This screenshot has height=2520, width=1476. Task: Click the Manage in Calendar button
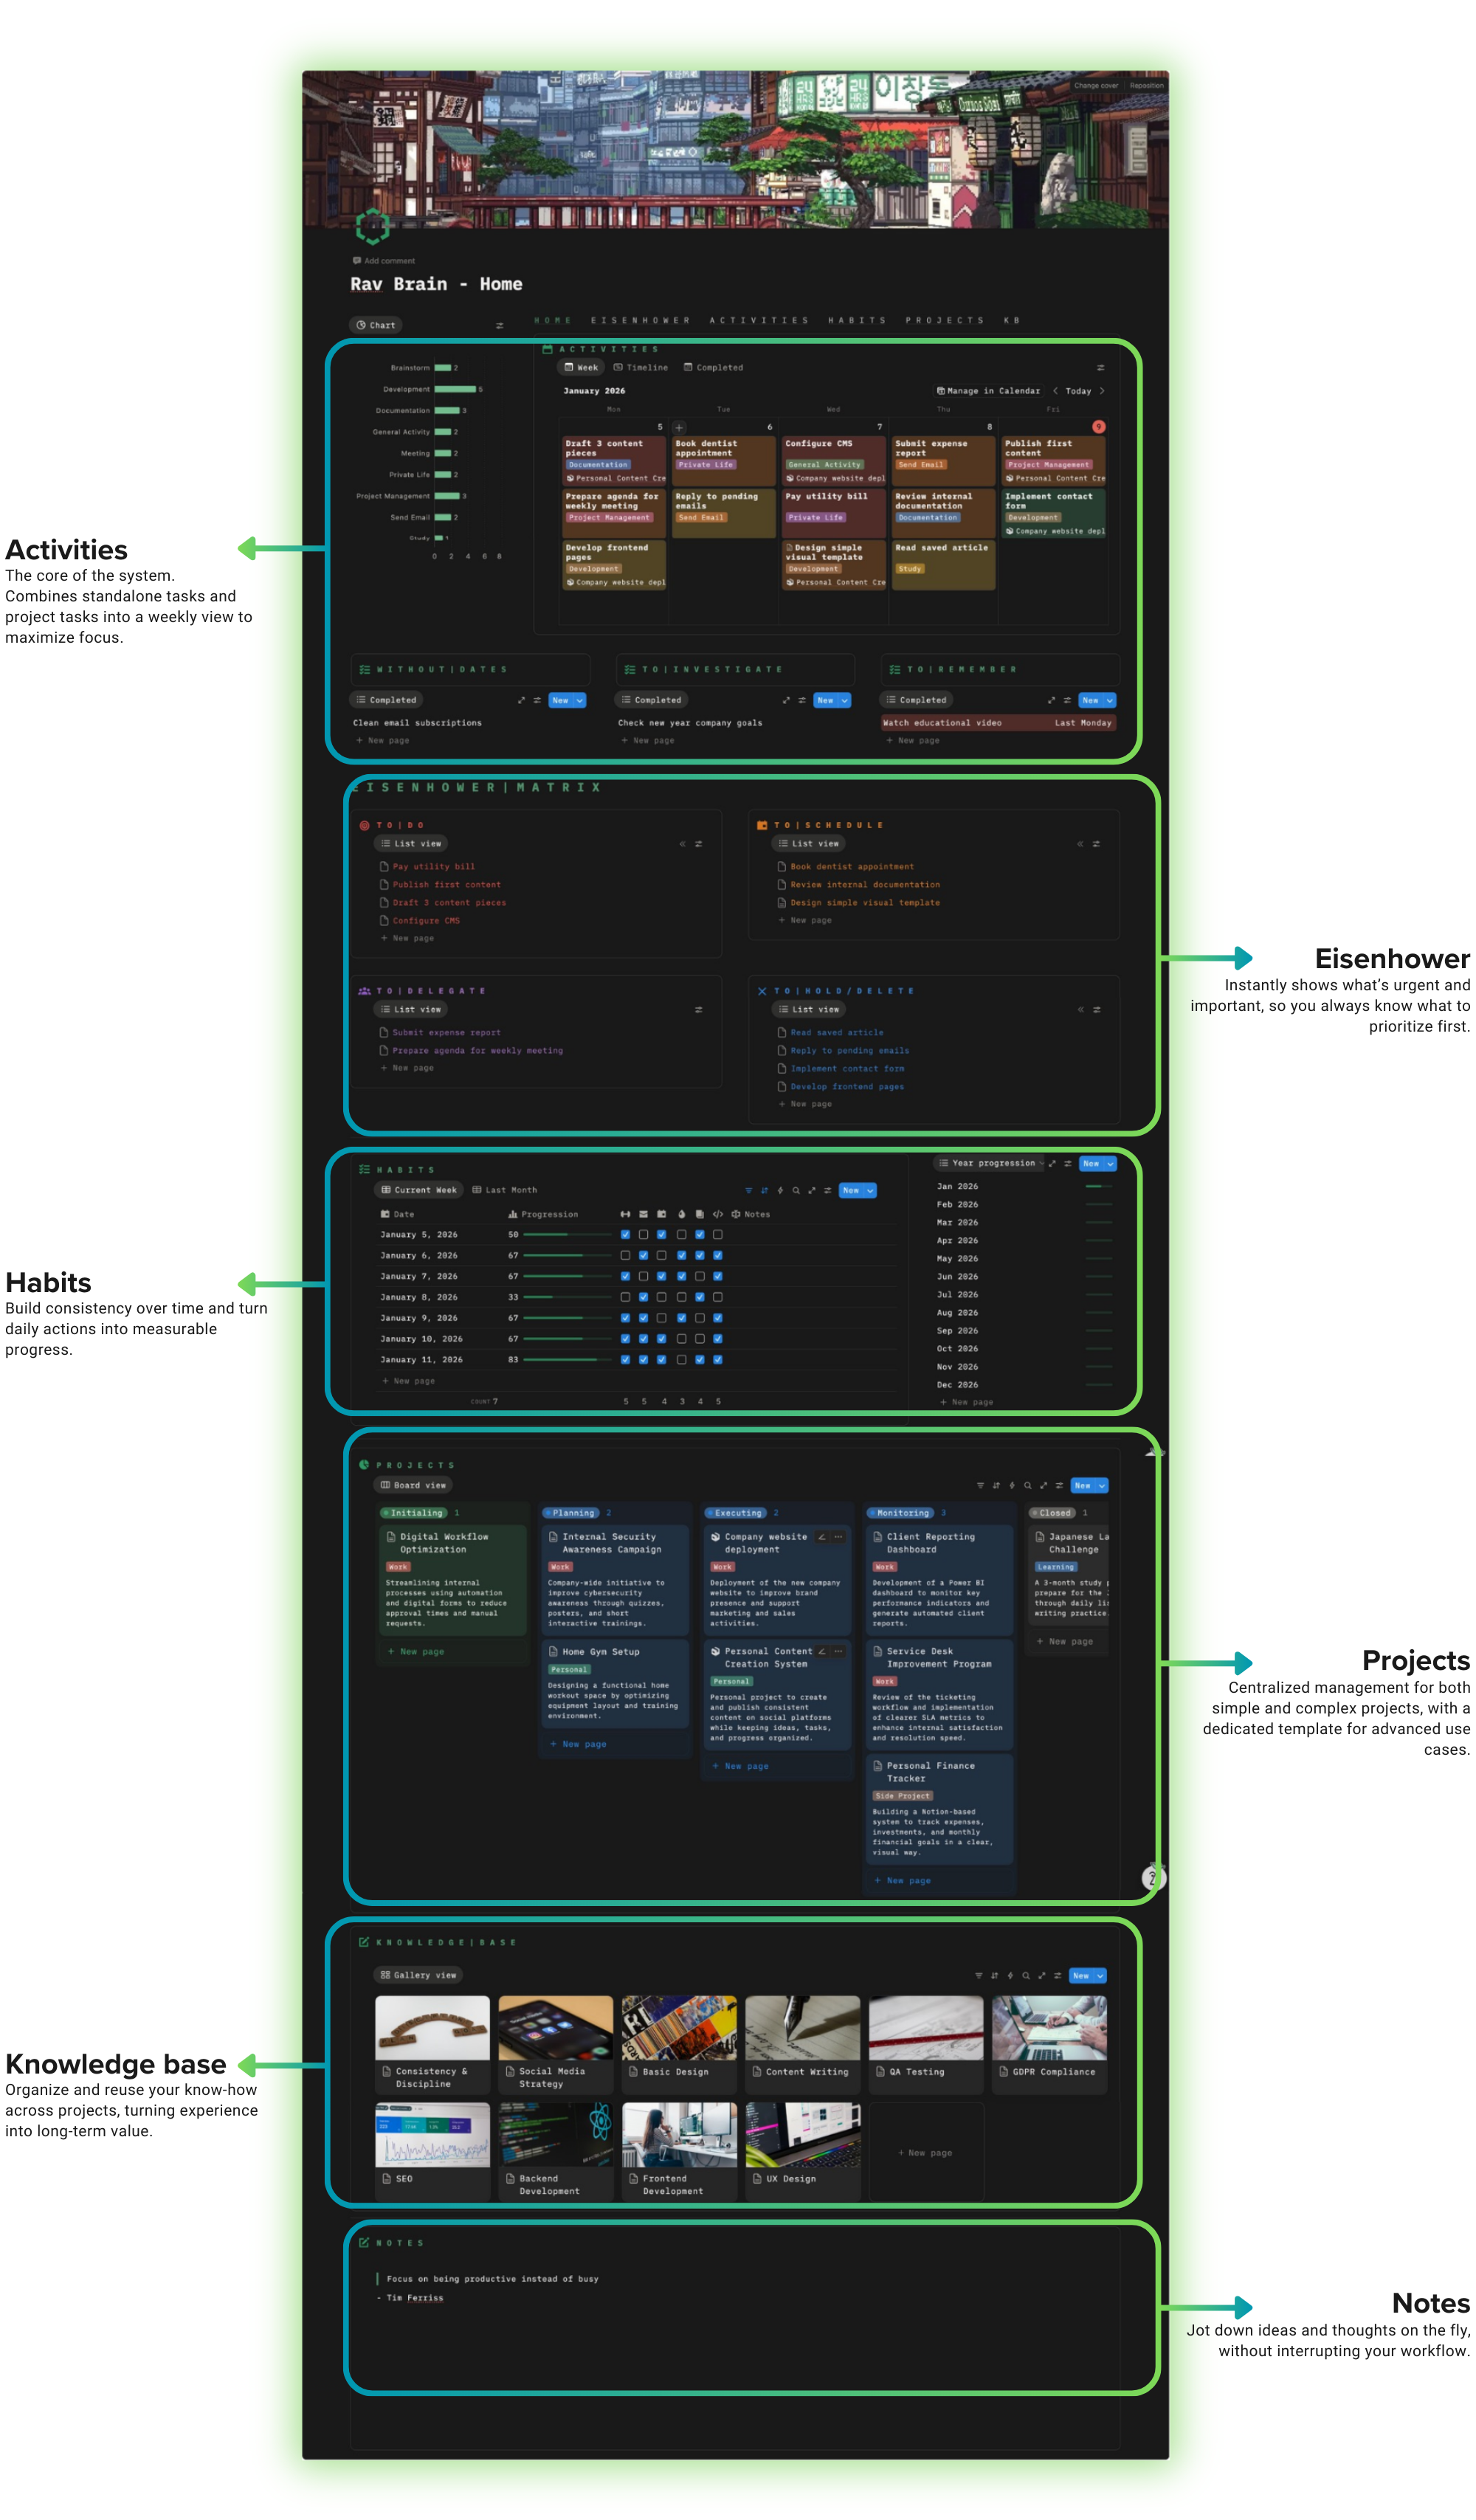tap(988, 391)
